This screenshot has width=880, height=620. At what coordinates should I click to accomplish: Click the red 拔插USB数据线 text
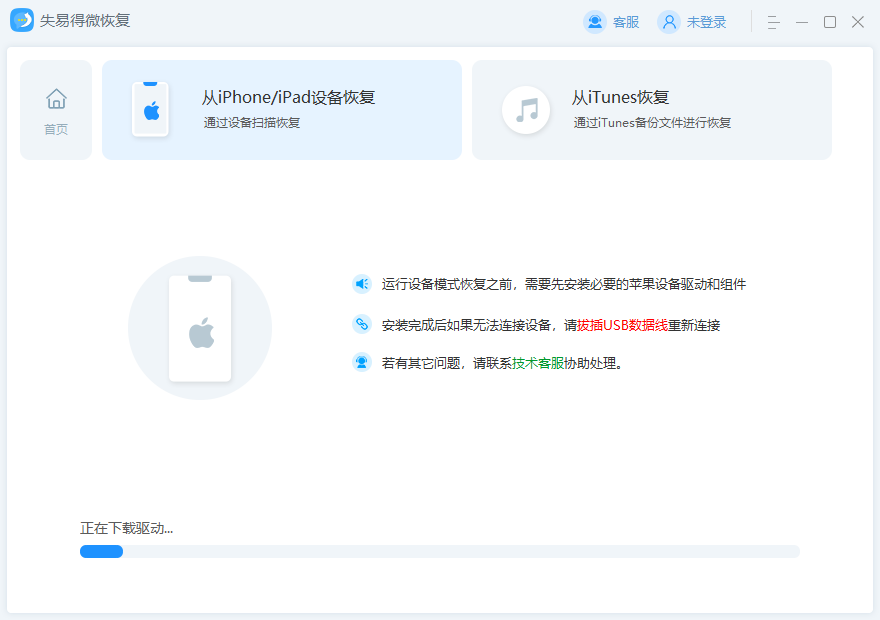click(622, 325)
